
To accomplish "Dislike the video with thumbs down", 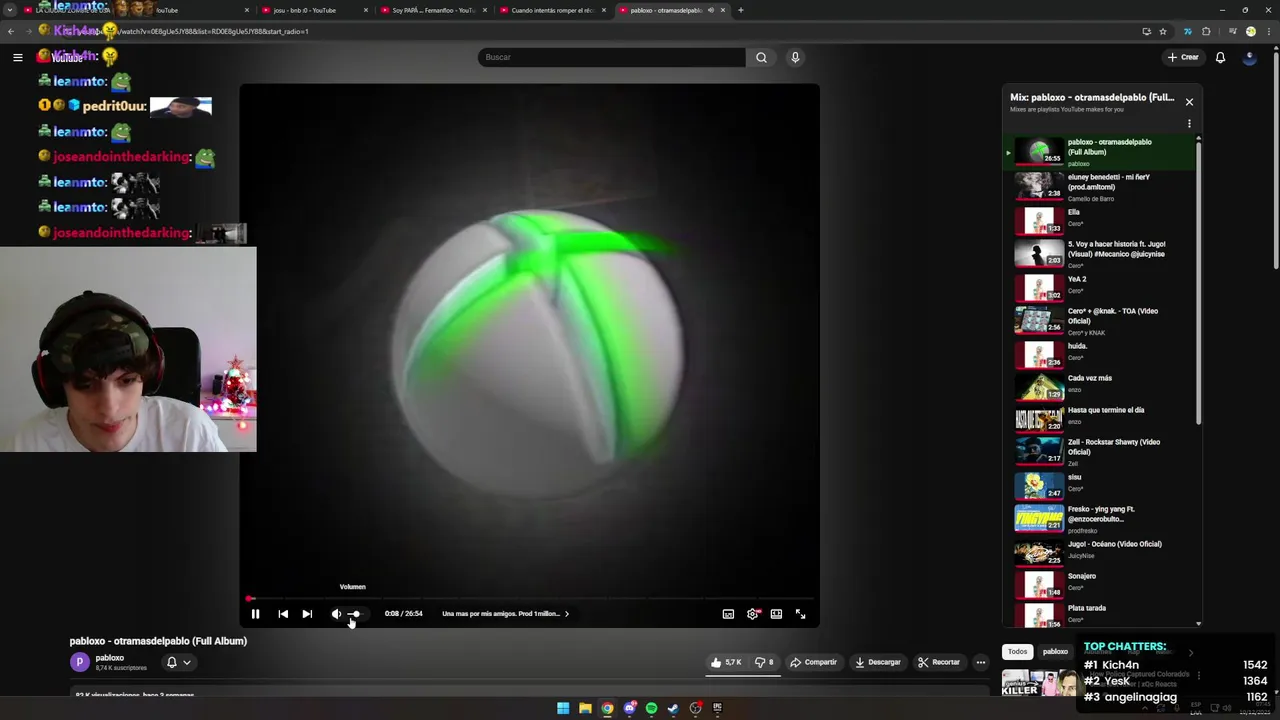I will point(764,662).
